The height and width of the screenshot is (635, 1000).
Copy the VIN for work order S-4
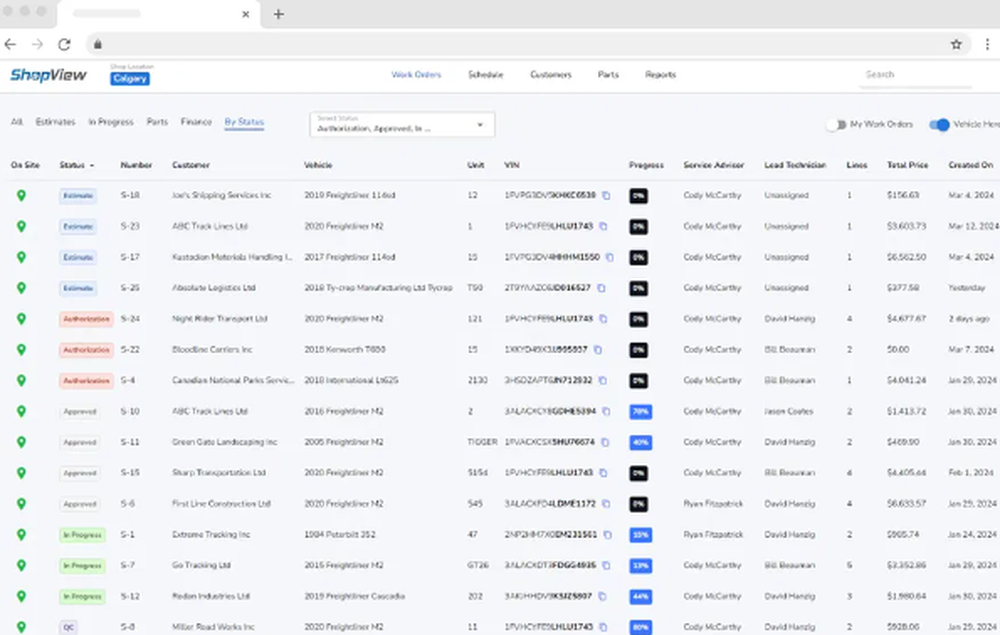coord(603,381)
